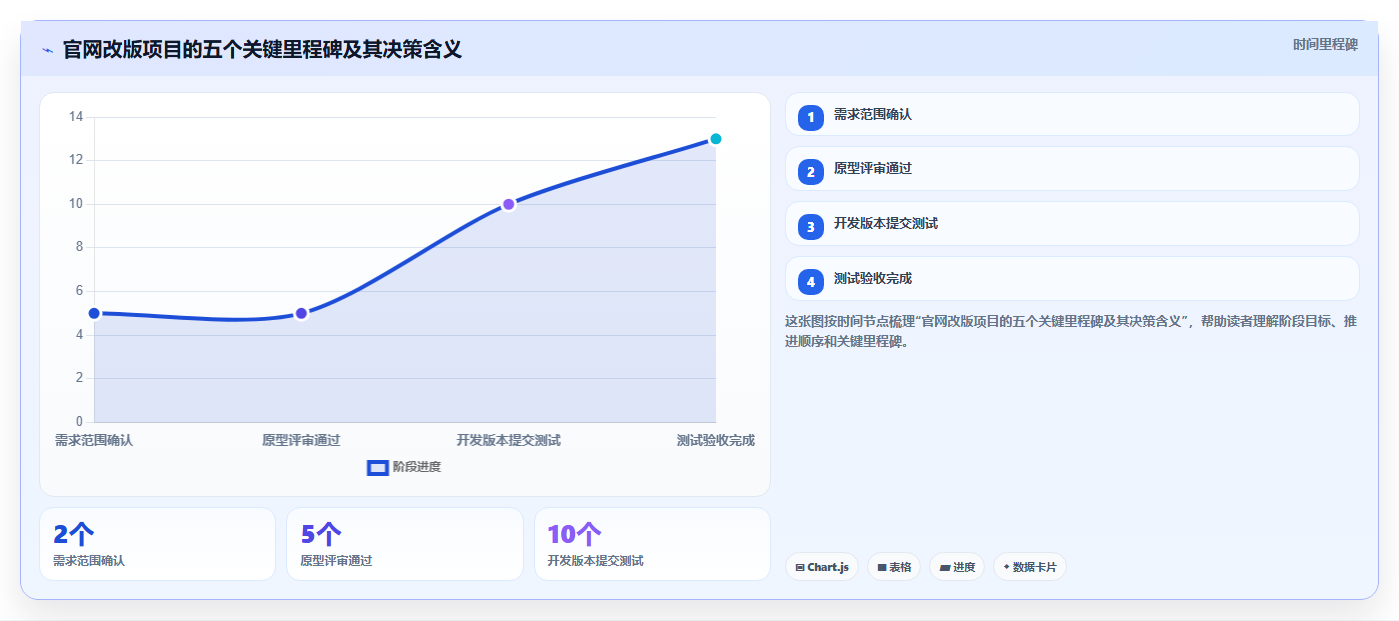Click the icon in the 进度 tag

[x=945, y=567]
